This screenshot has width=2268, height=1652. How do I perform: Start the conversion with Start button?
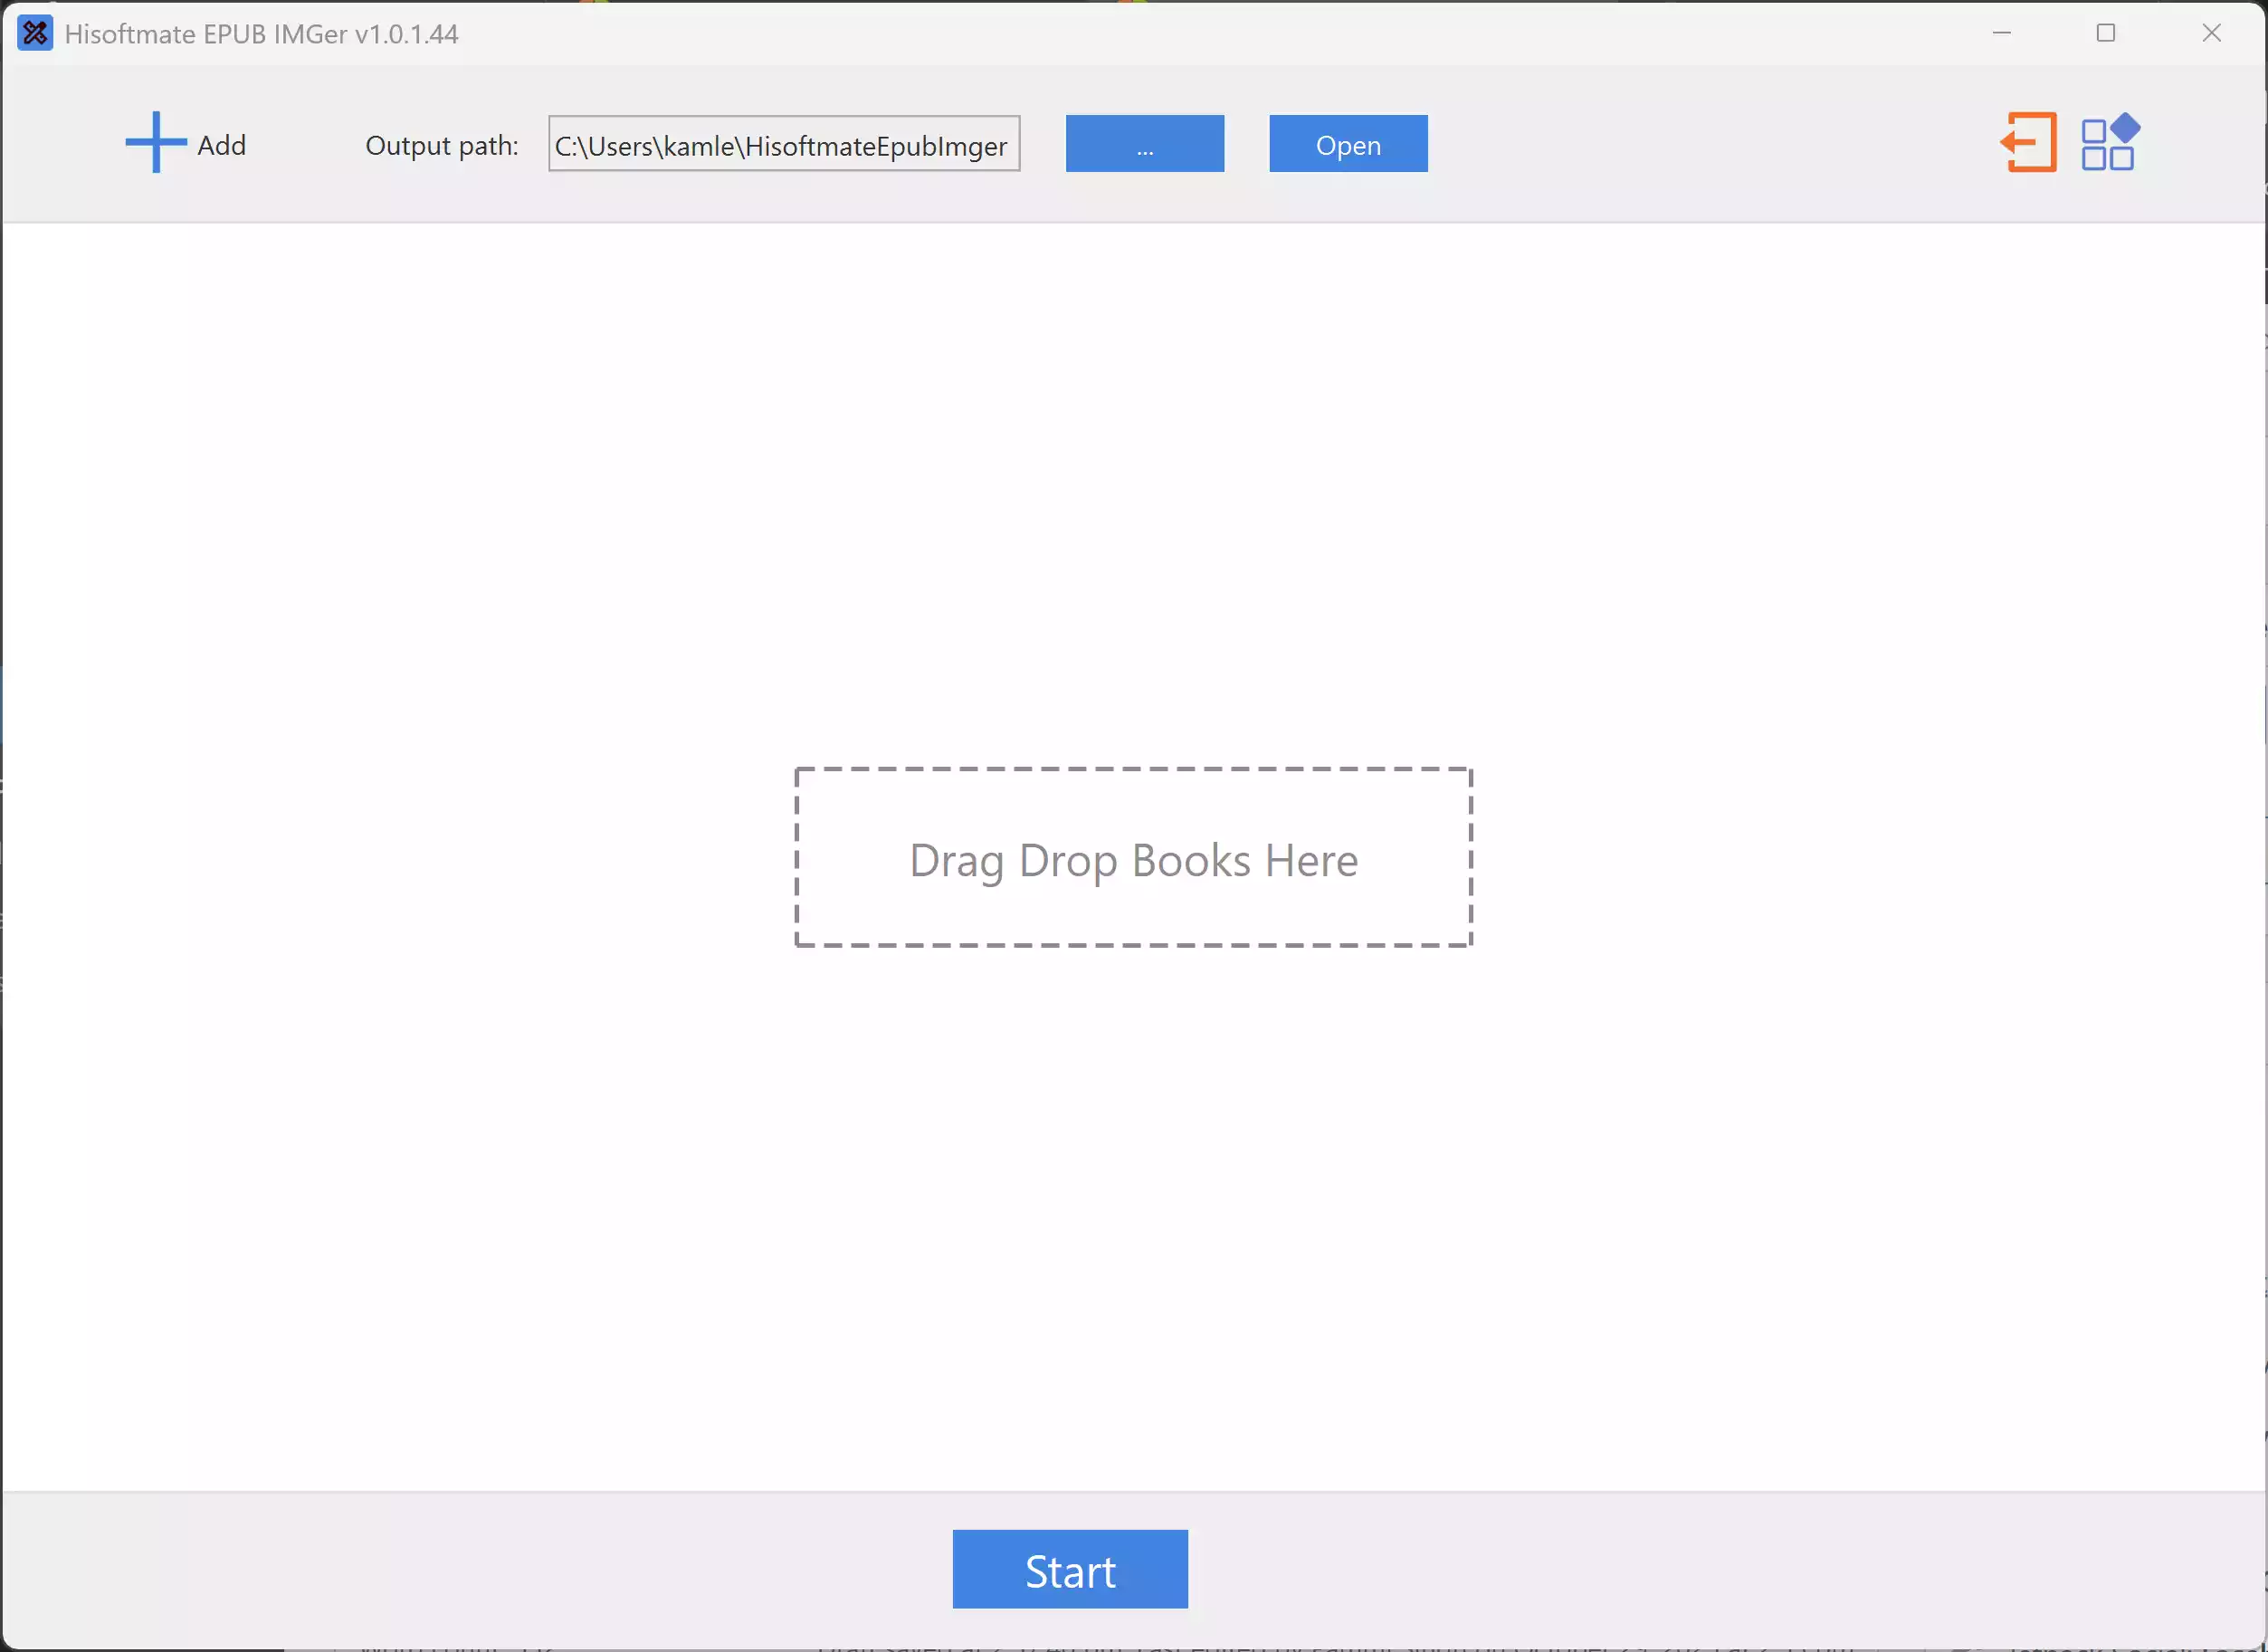[x=1070, y=1570]
